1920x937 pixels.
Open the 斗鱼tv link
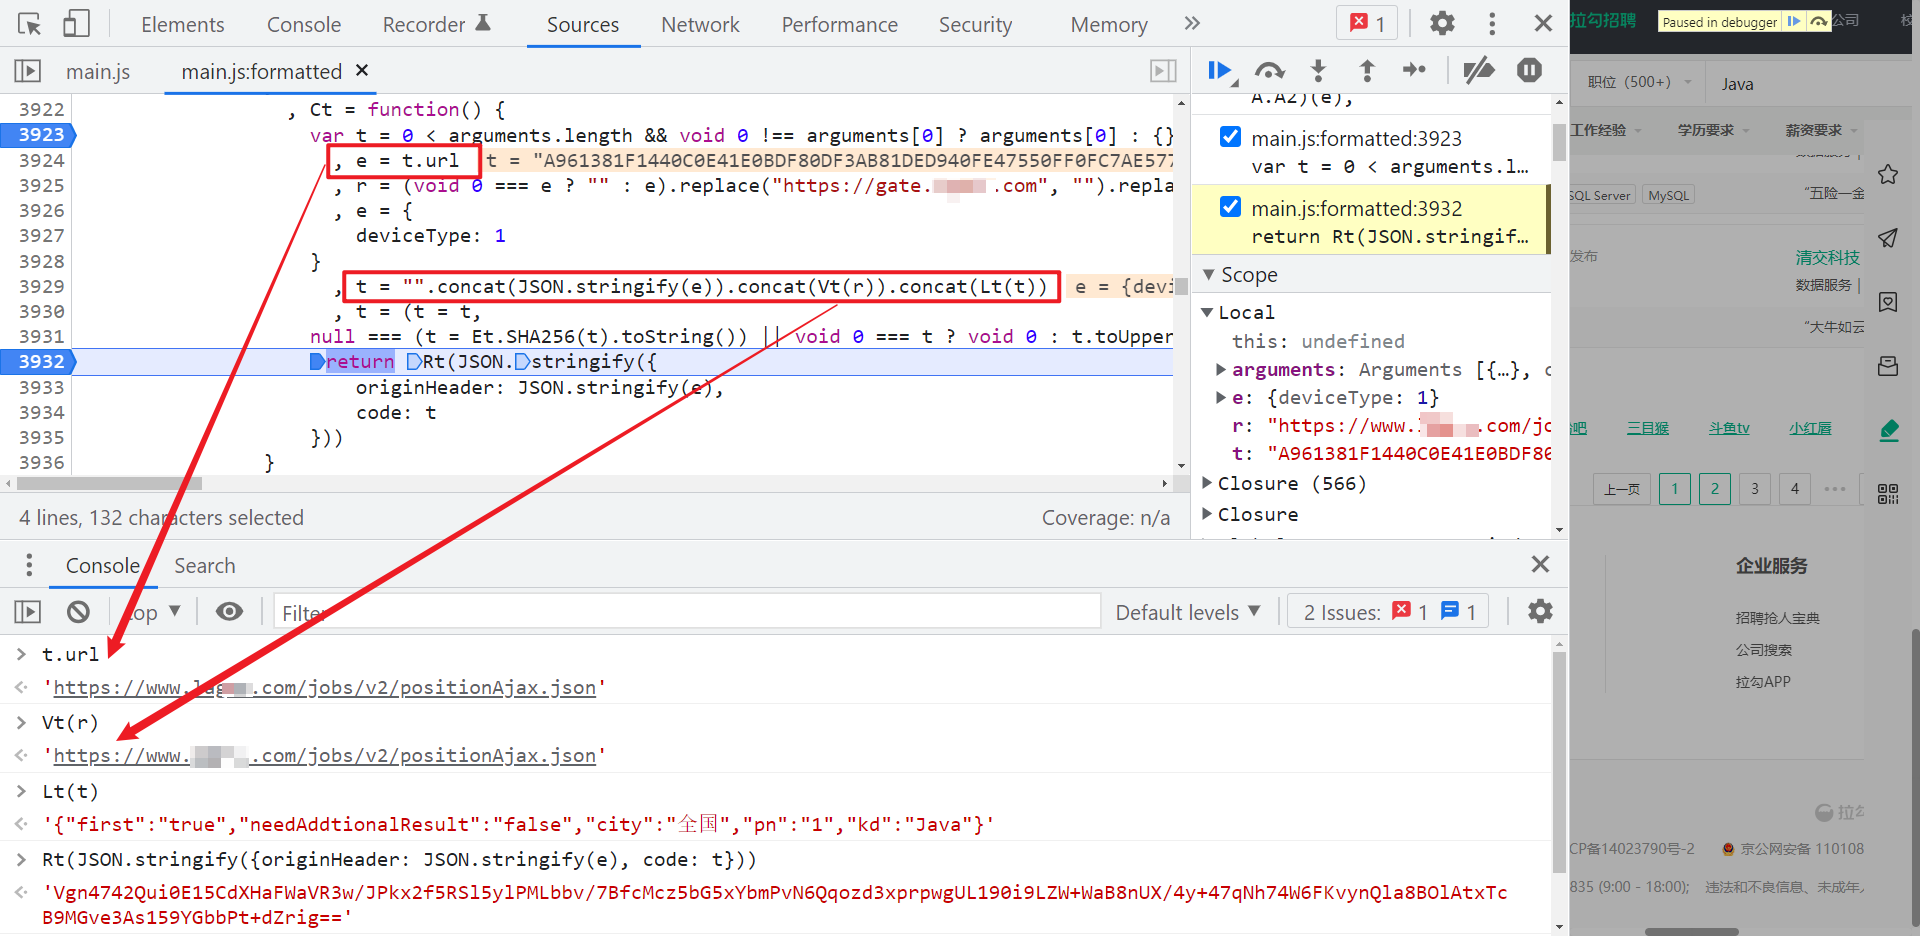(1729, 428)
